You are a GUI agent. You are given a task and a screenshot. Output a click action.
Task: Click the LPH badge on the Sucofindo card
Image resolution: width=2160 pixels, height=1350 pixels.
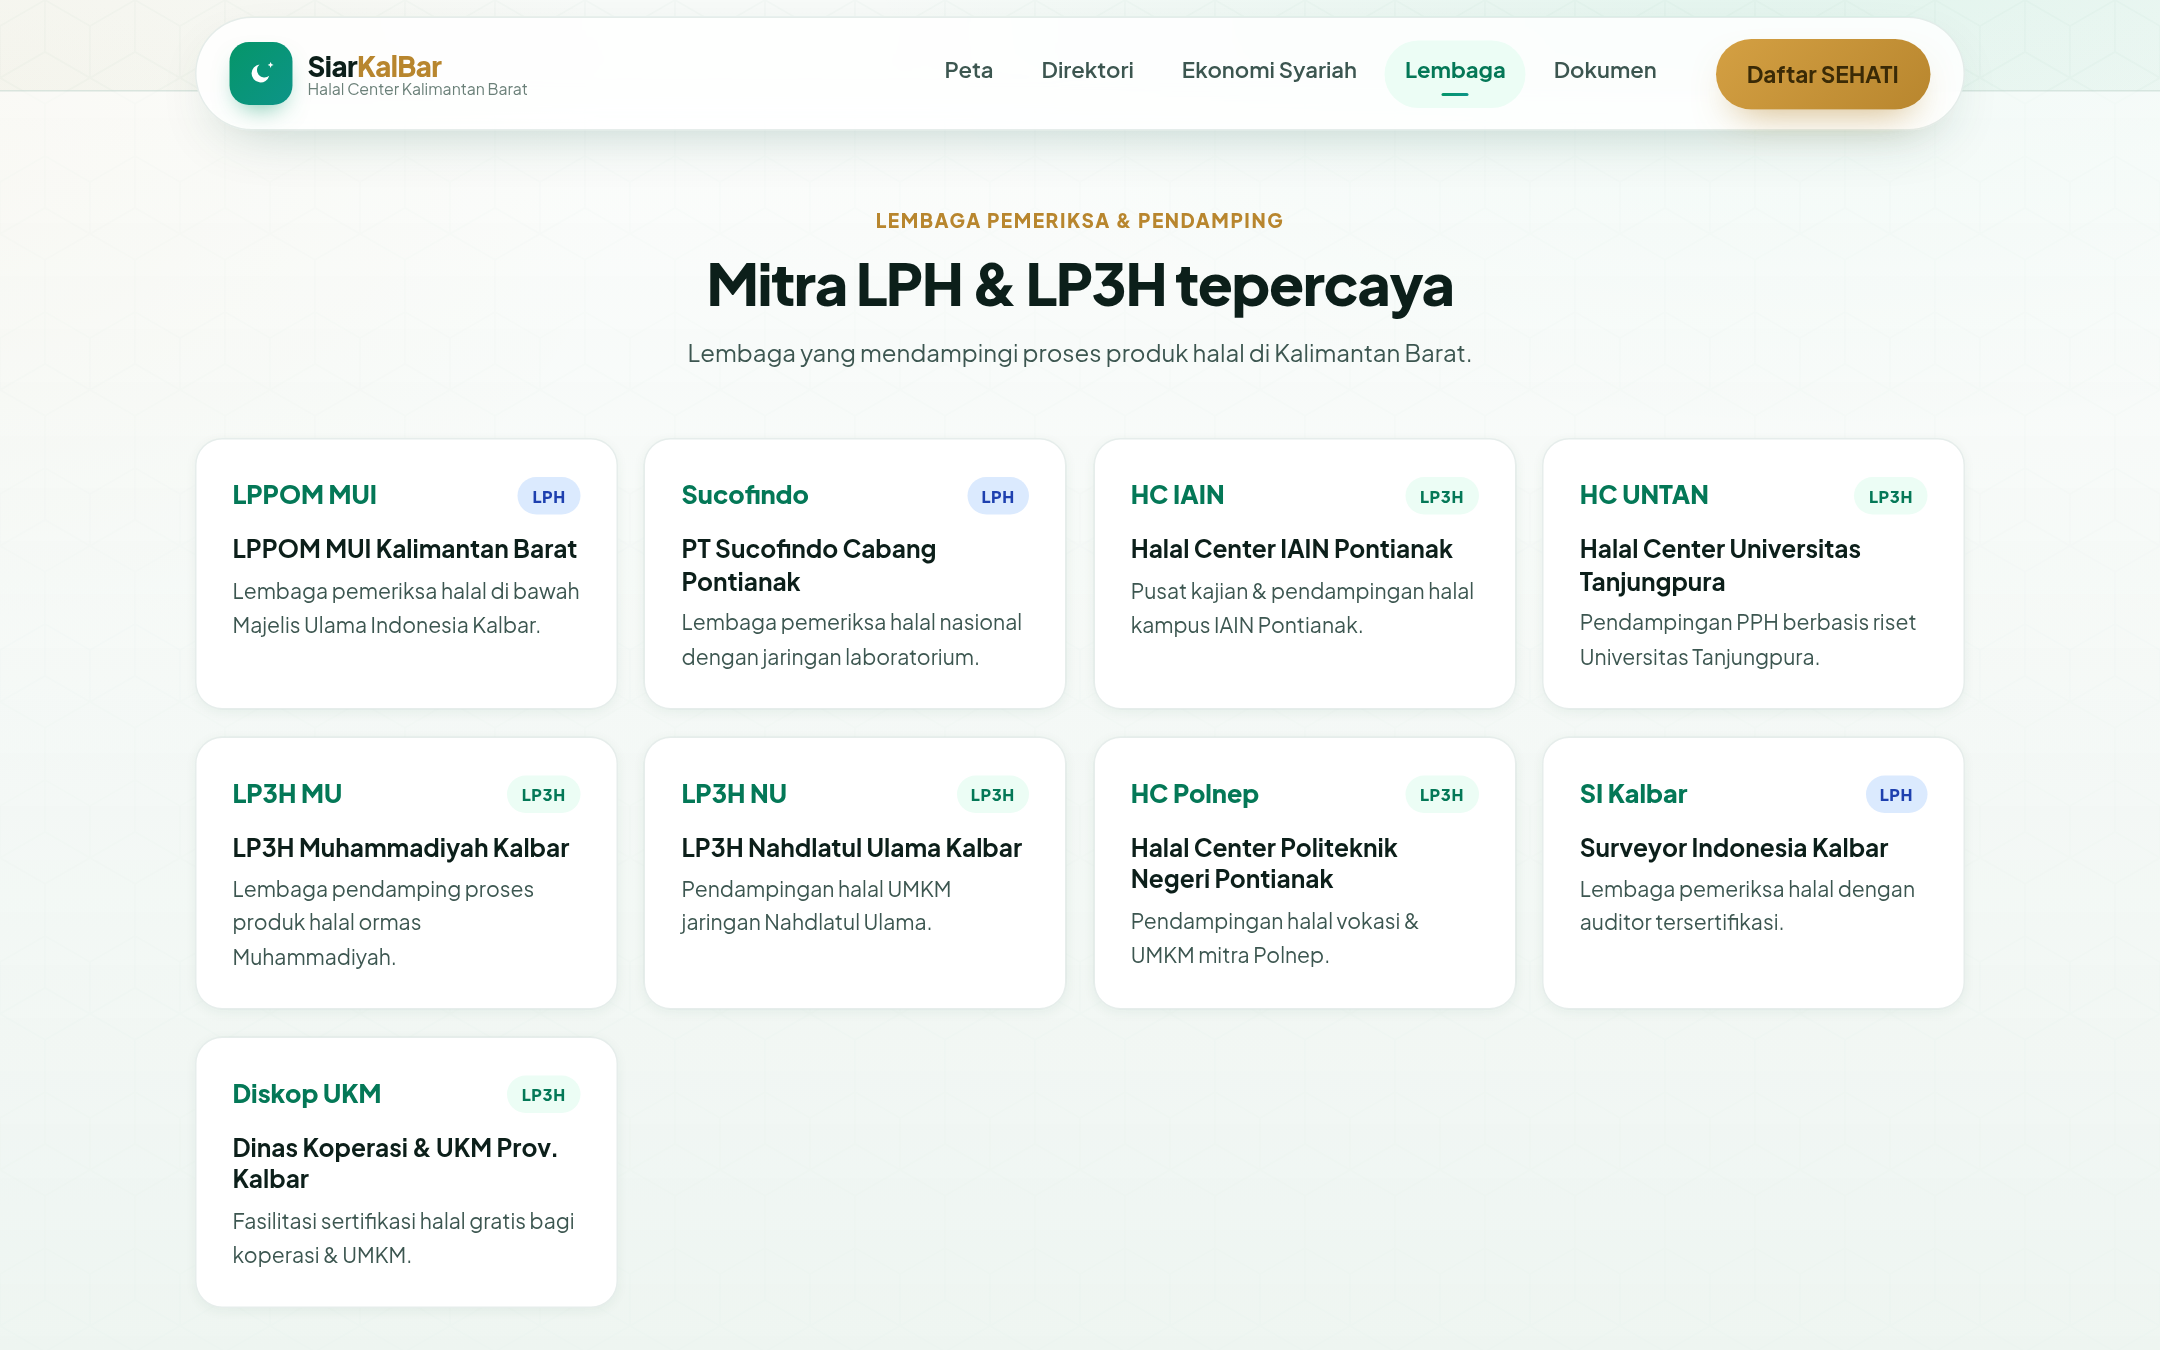(x=997, y=496)
